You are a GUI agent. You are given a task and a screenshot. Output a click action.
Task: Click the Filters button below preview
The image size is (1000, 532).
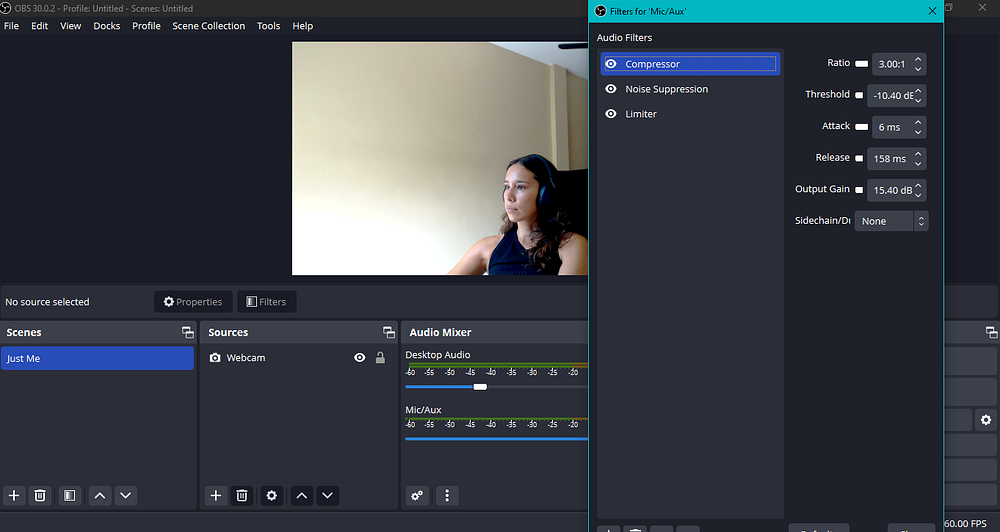pyautogui.click(x=266, y=302)
